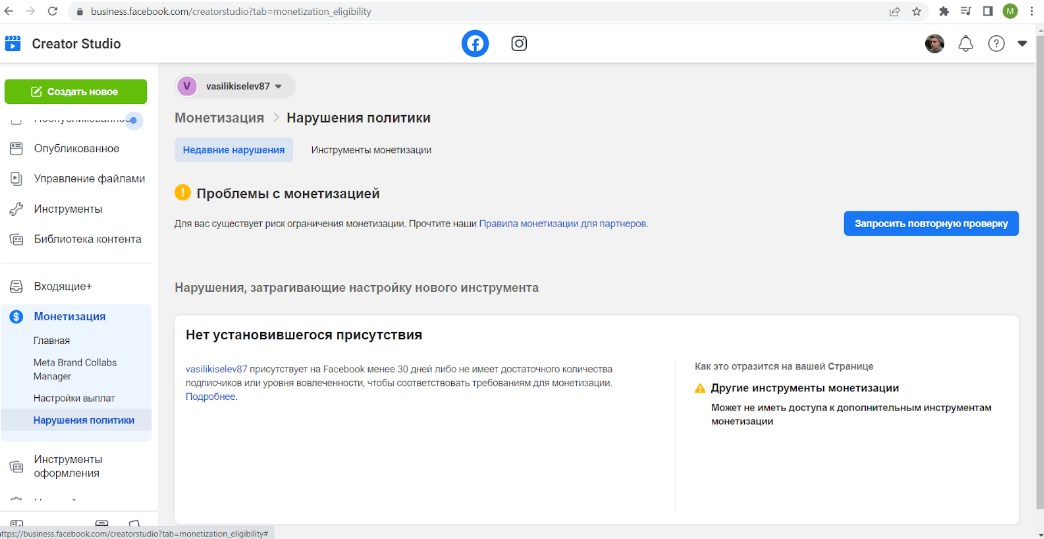Switch to Инструменты монетизации tab

coord(371,150)
